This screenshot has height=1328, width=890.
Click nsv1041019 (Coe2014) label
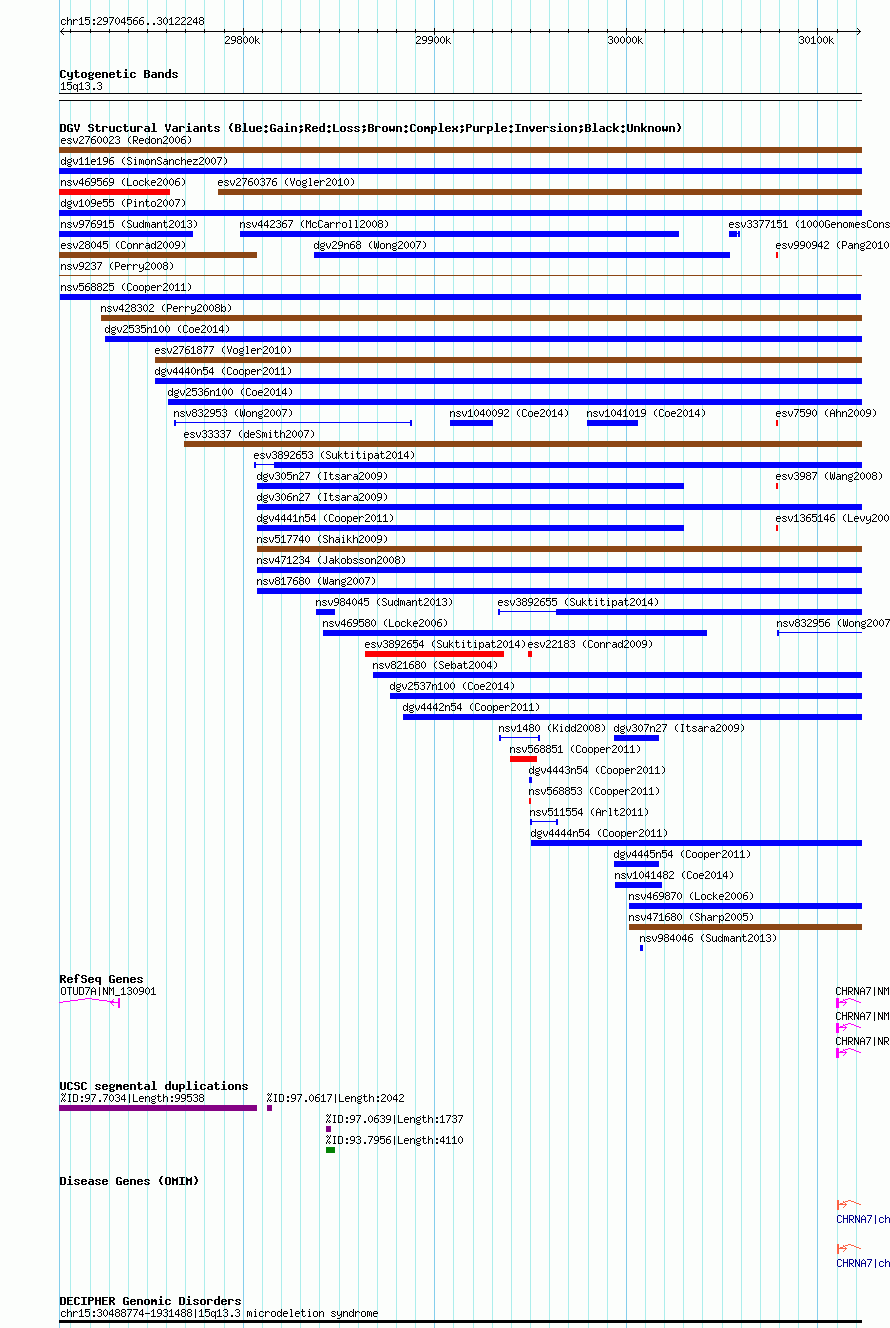646,413
